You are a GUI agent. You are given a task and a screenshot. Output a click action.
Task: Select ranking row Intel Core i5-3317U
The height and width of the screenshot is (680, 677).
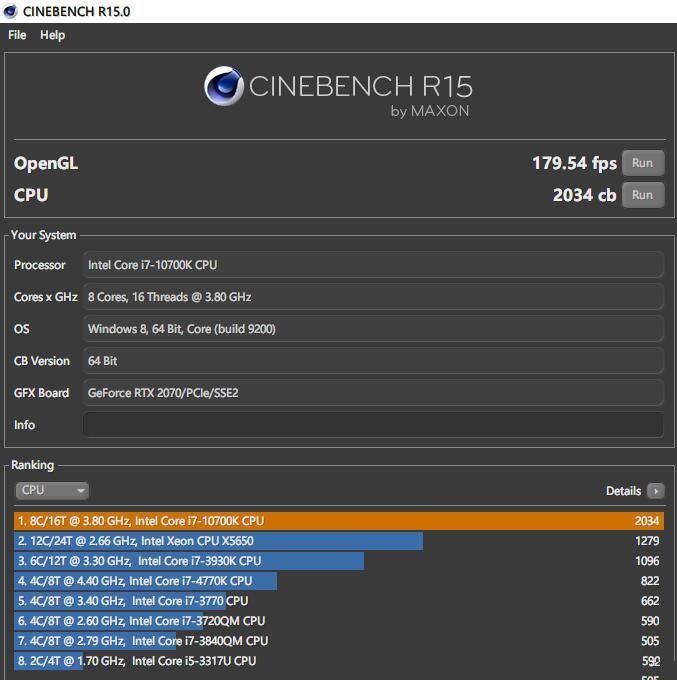point(339,660)
